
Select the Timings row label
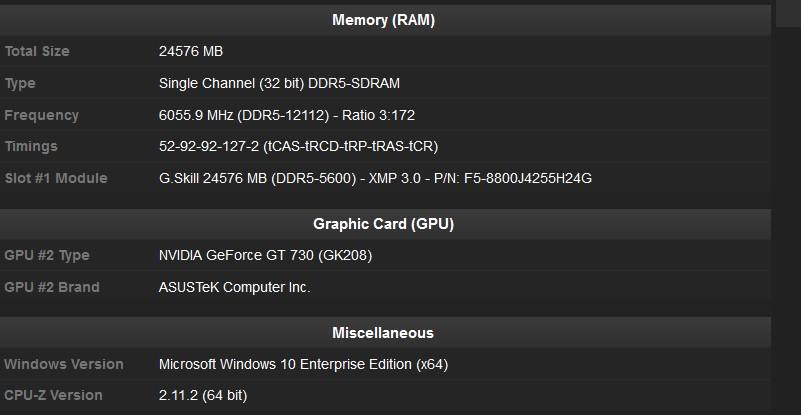tap(31, 146)
